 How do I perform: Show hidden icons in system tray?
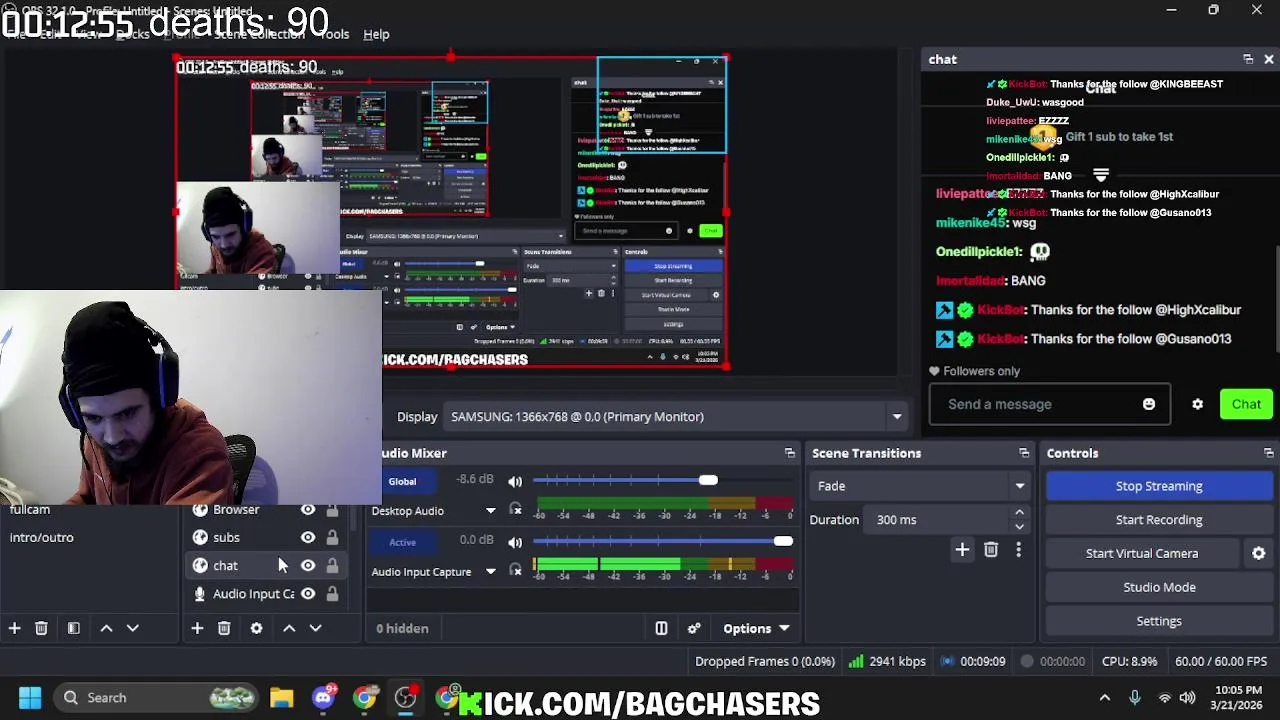pyautogui.click(x=1105, y=698)
